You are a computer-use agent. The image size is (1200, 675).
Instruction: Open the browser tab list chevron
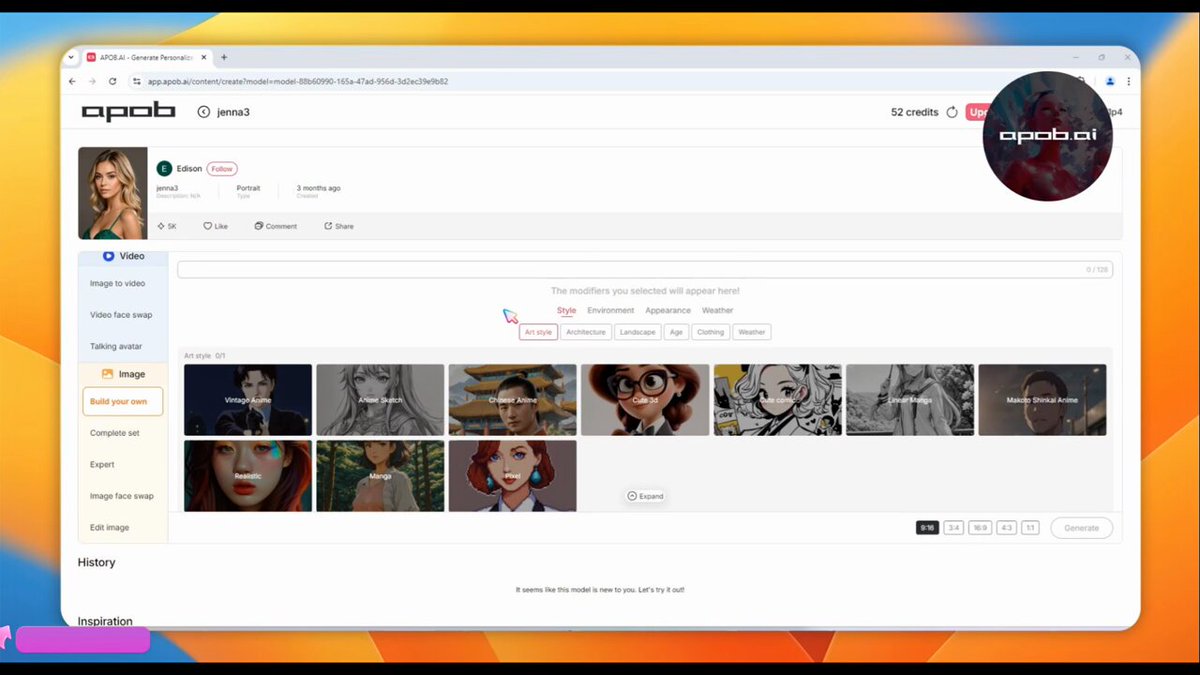[71, 57]
